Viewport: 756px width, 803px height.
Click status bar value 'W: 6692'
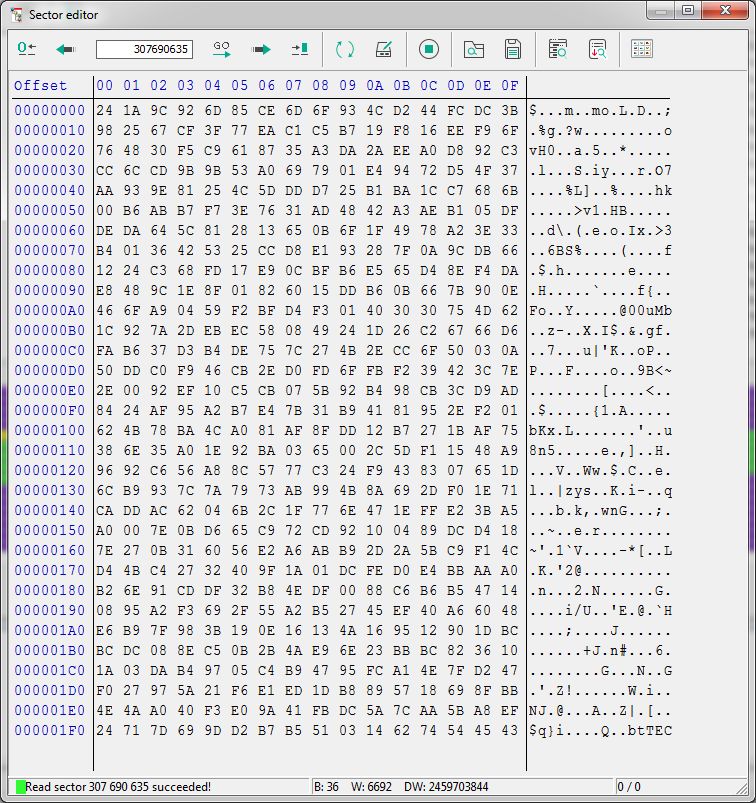point(371,787)
